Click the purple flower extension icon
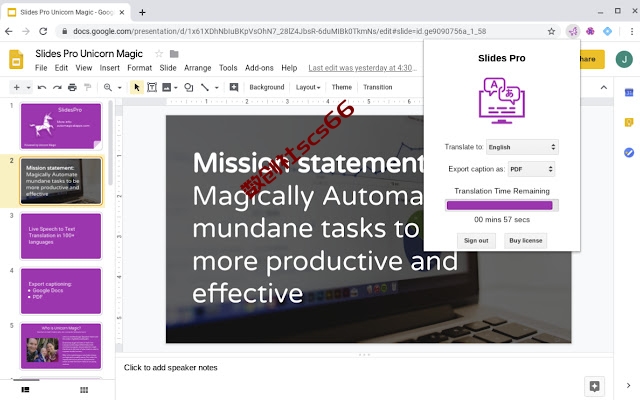Screen dimensions: 640x400 (590, 31)
